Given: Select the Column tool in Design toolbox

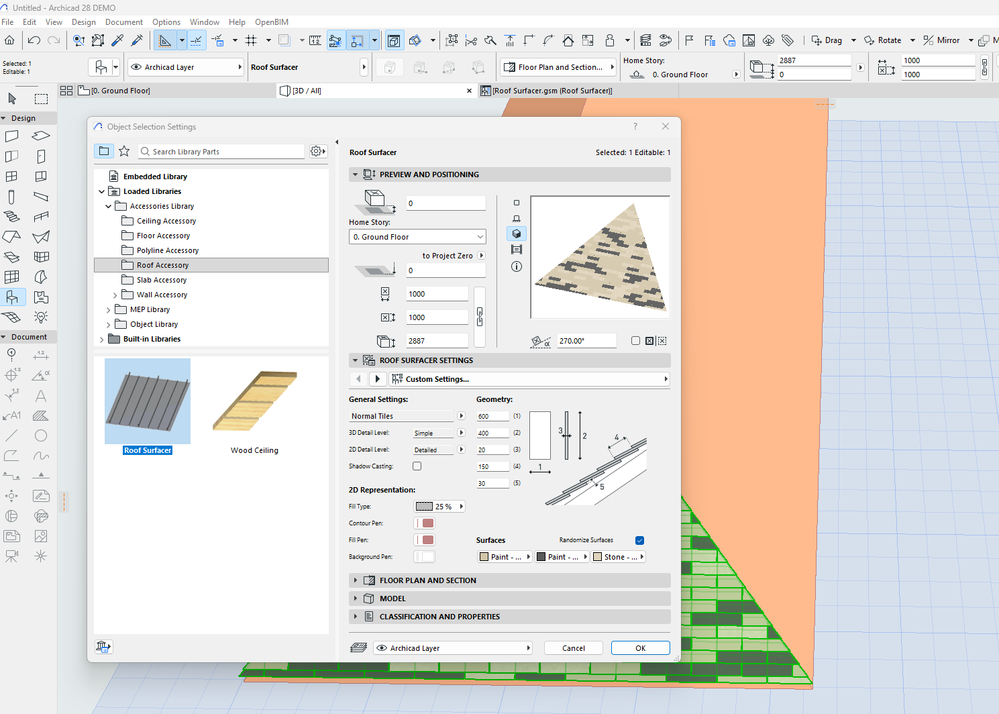Looking at the screenshot, I should (11, 197).
